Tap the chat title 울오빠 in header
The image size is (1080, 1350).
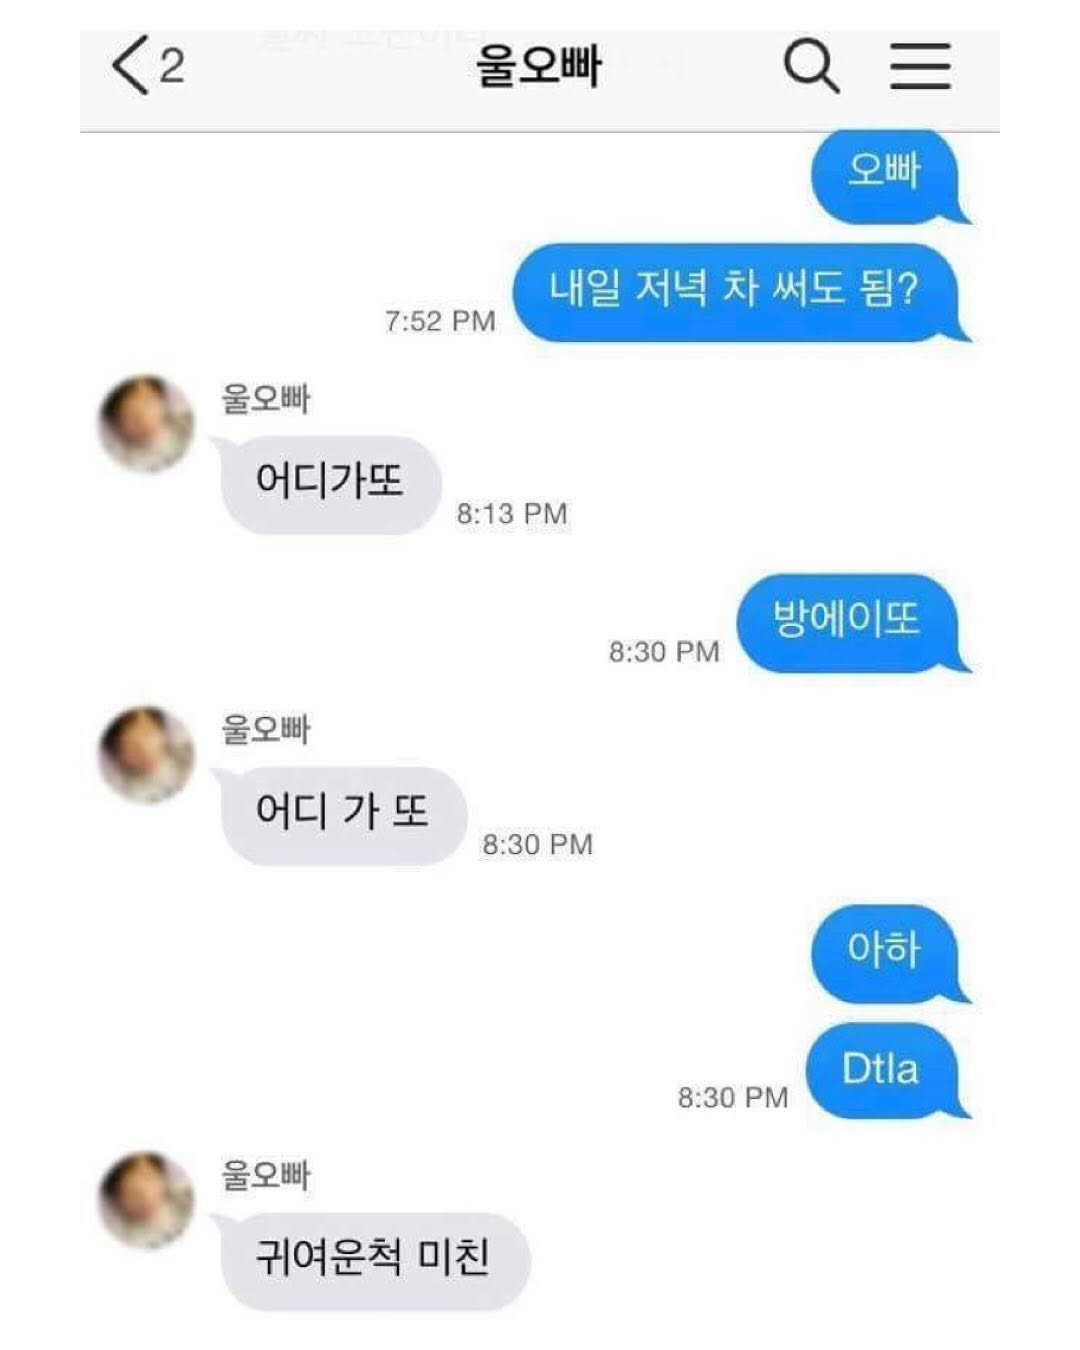click(x=538, y=66)
